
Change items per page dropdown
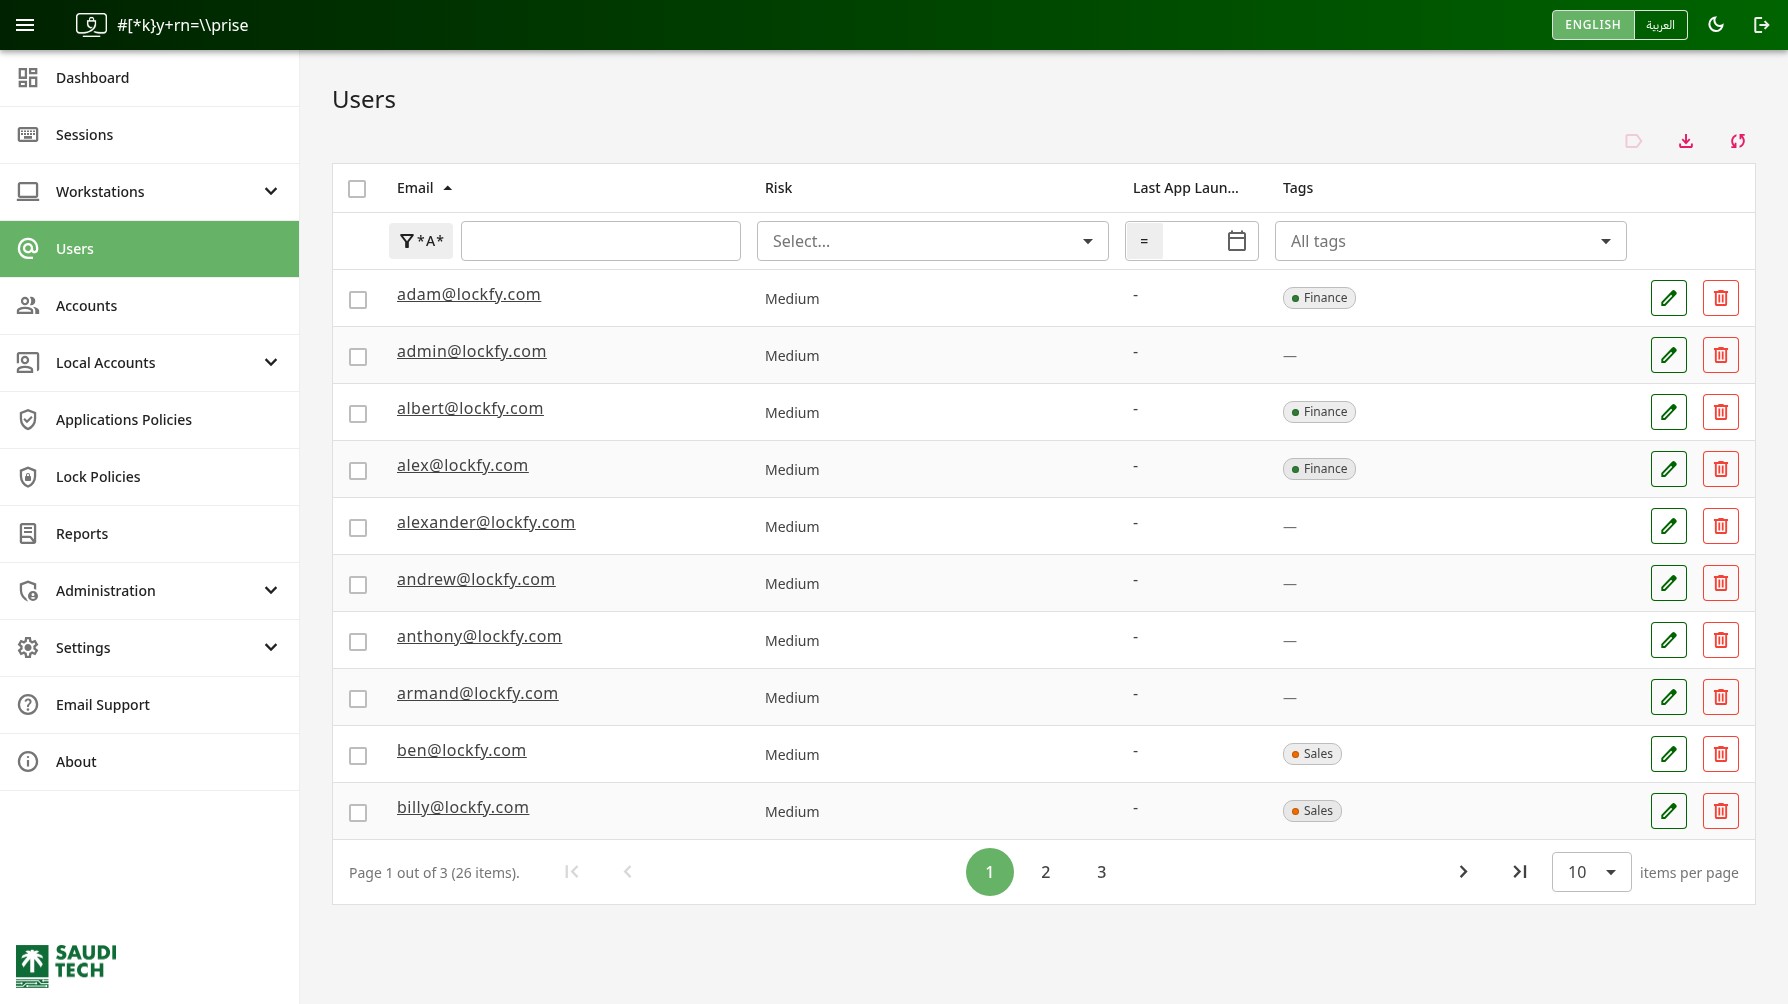[x=1592, y=872]
